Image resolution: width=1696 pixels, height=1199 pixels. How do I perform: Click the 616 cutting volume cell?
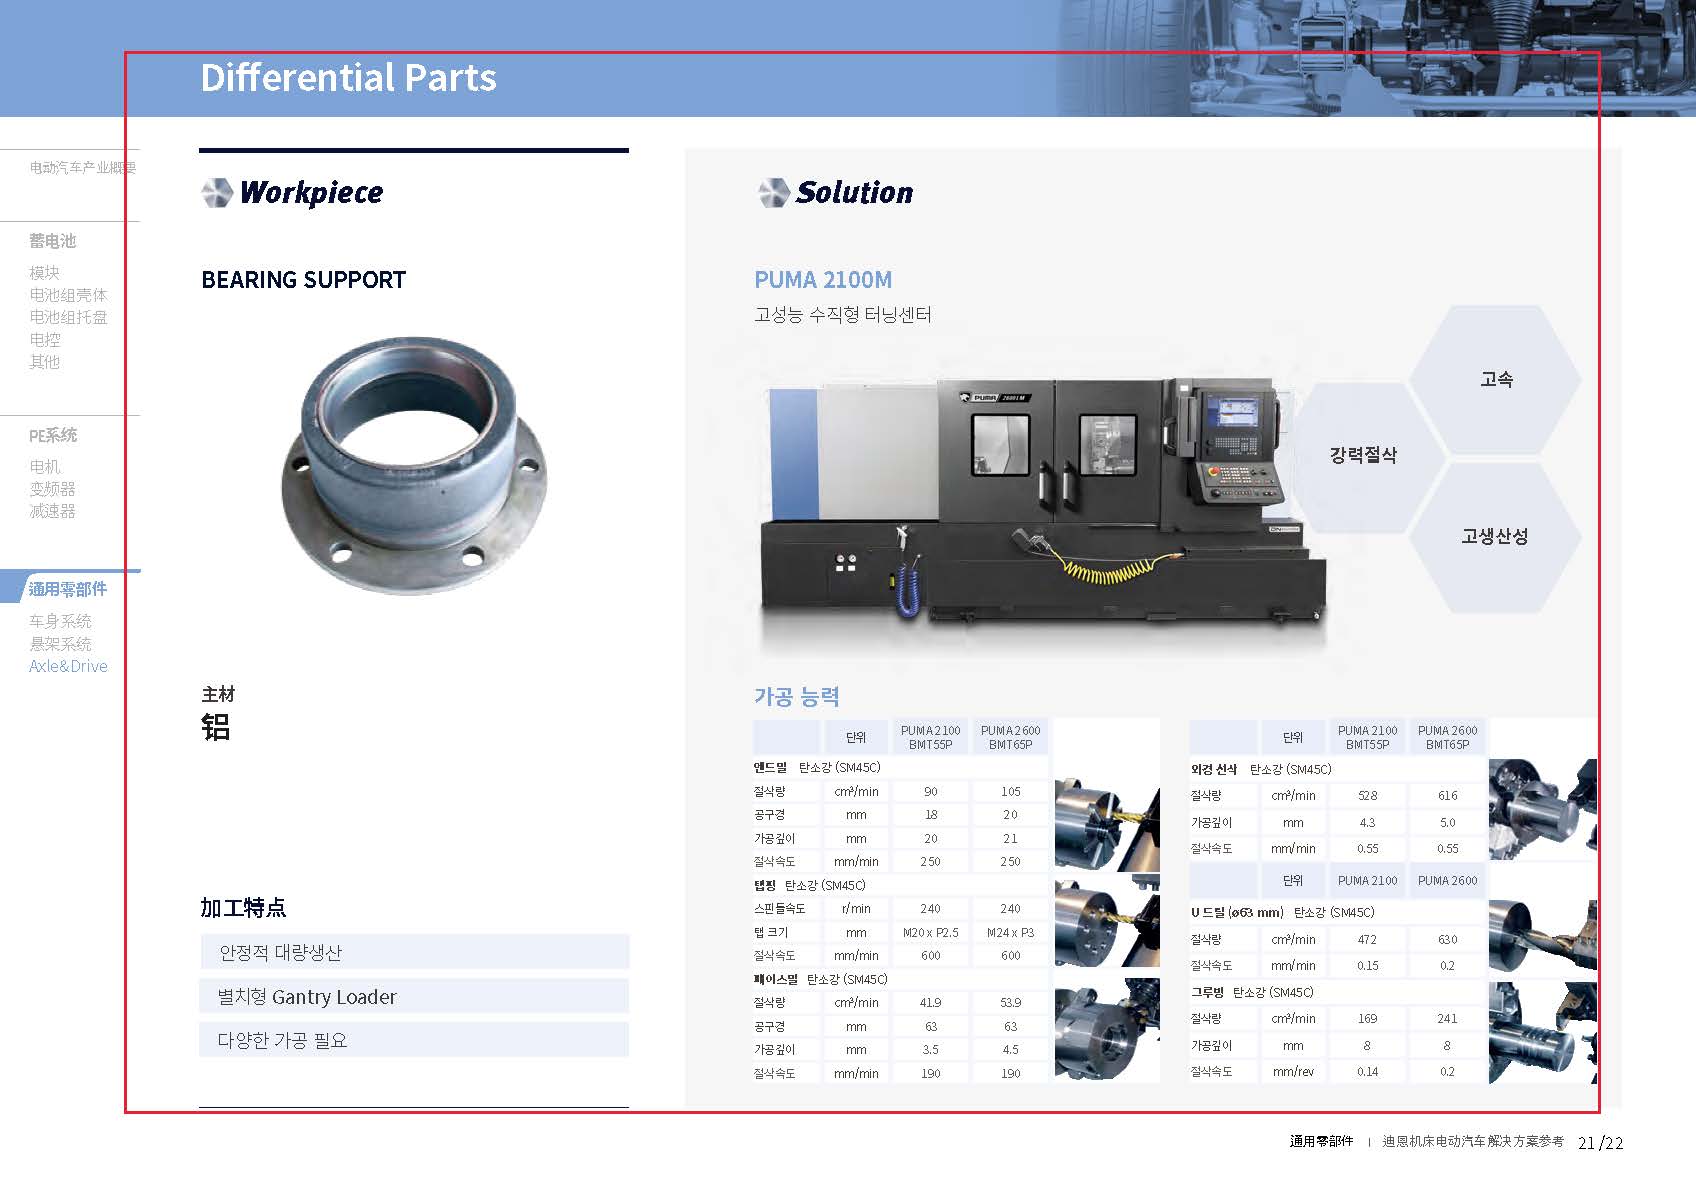tap(1447, 796)
